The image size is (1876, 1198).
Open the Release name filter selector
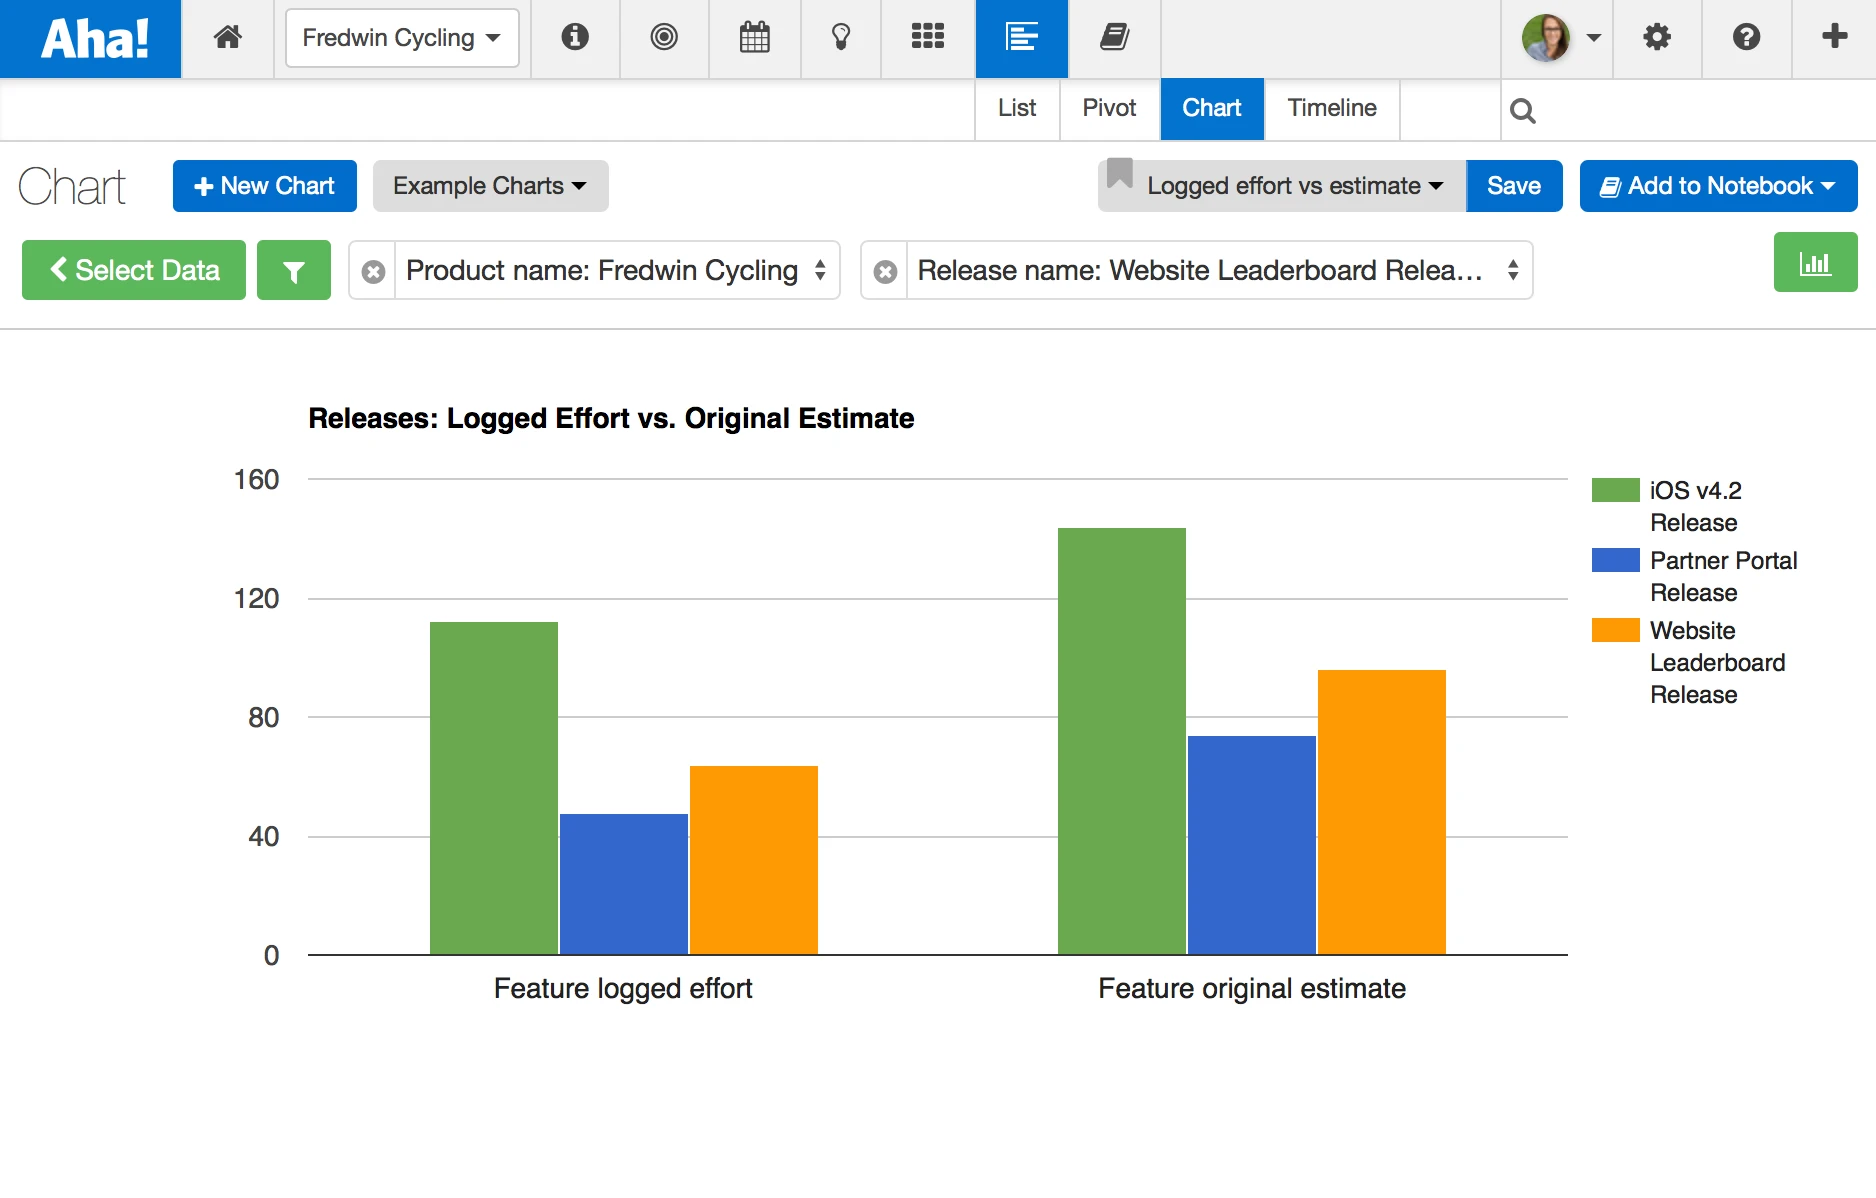tap(1219, 270)
